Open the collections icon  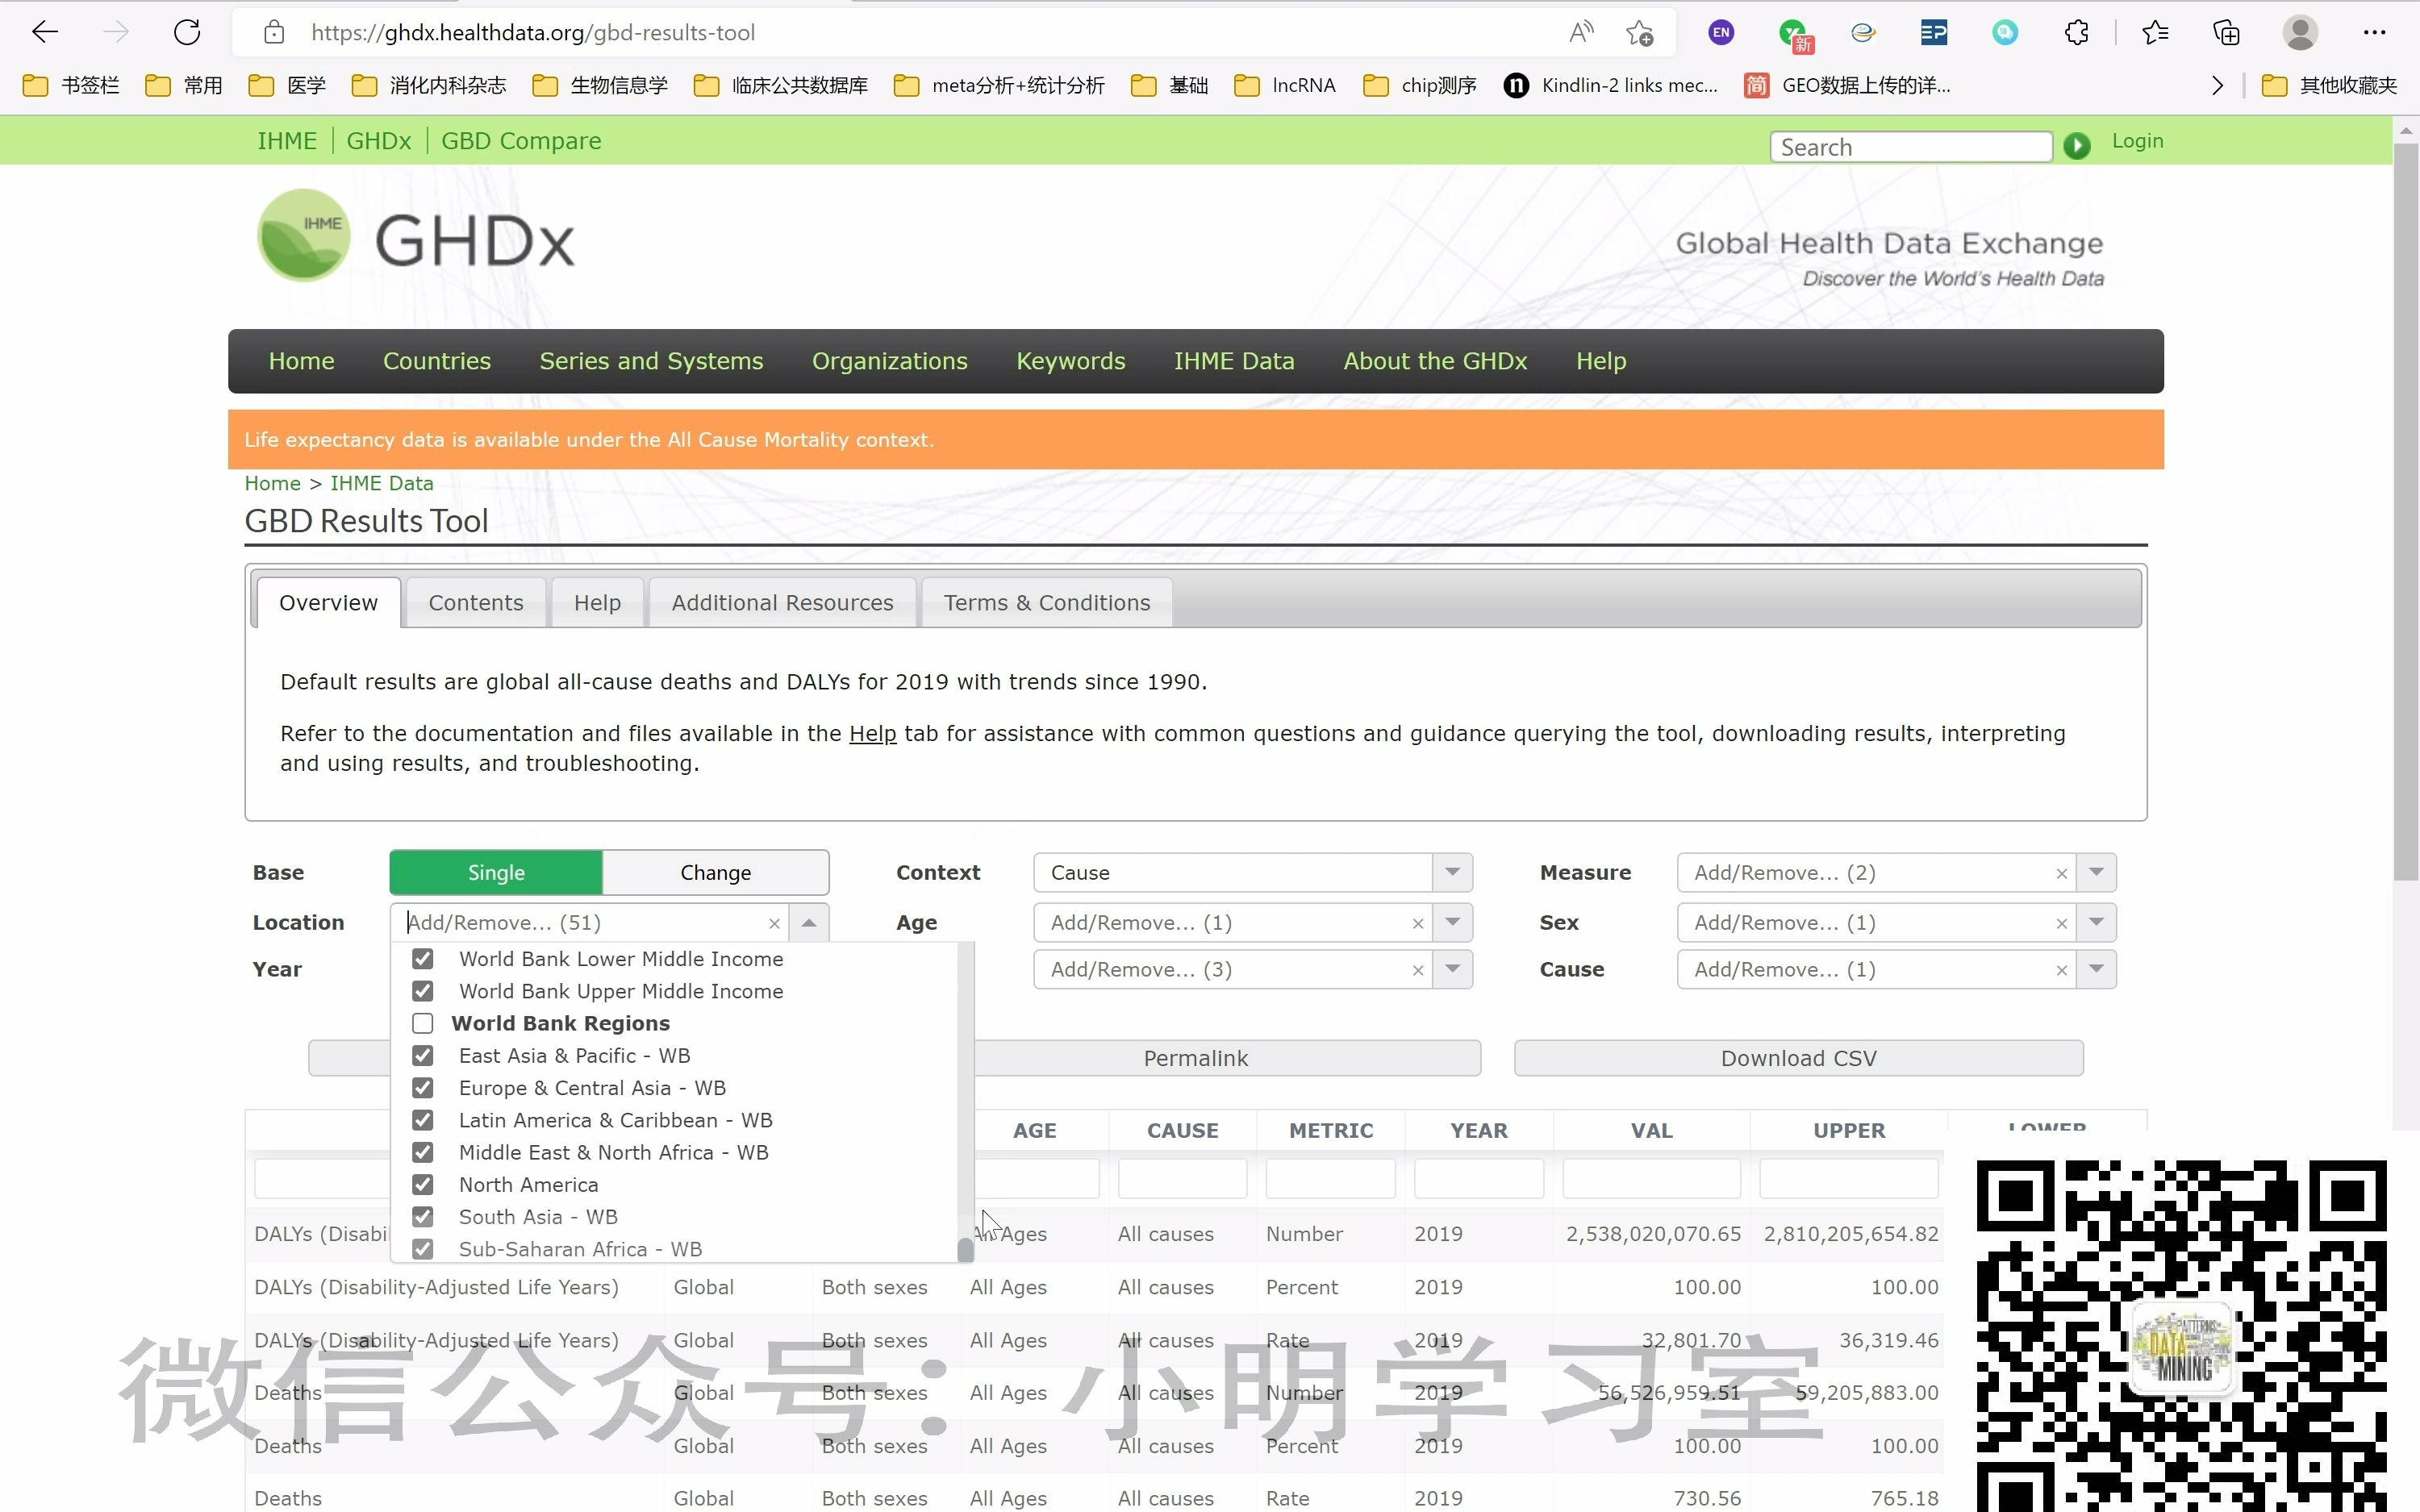pos(2226,32)
